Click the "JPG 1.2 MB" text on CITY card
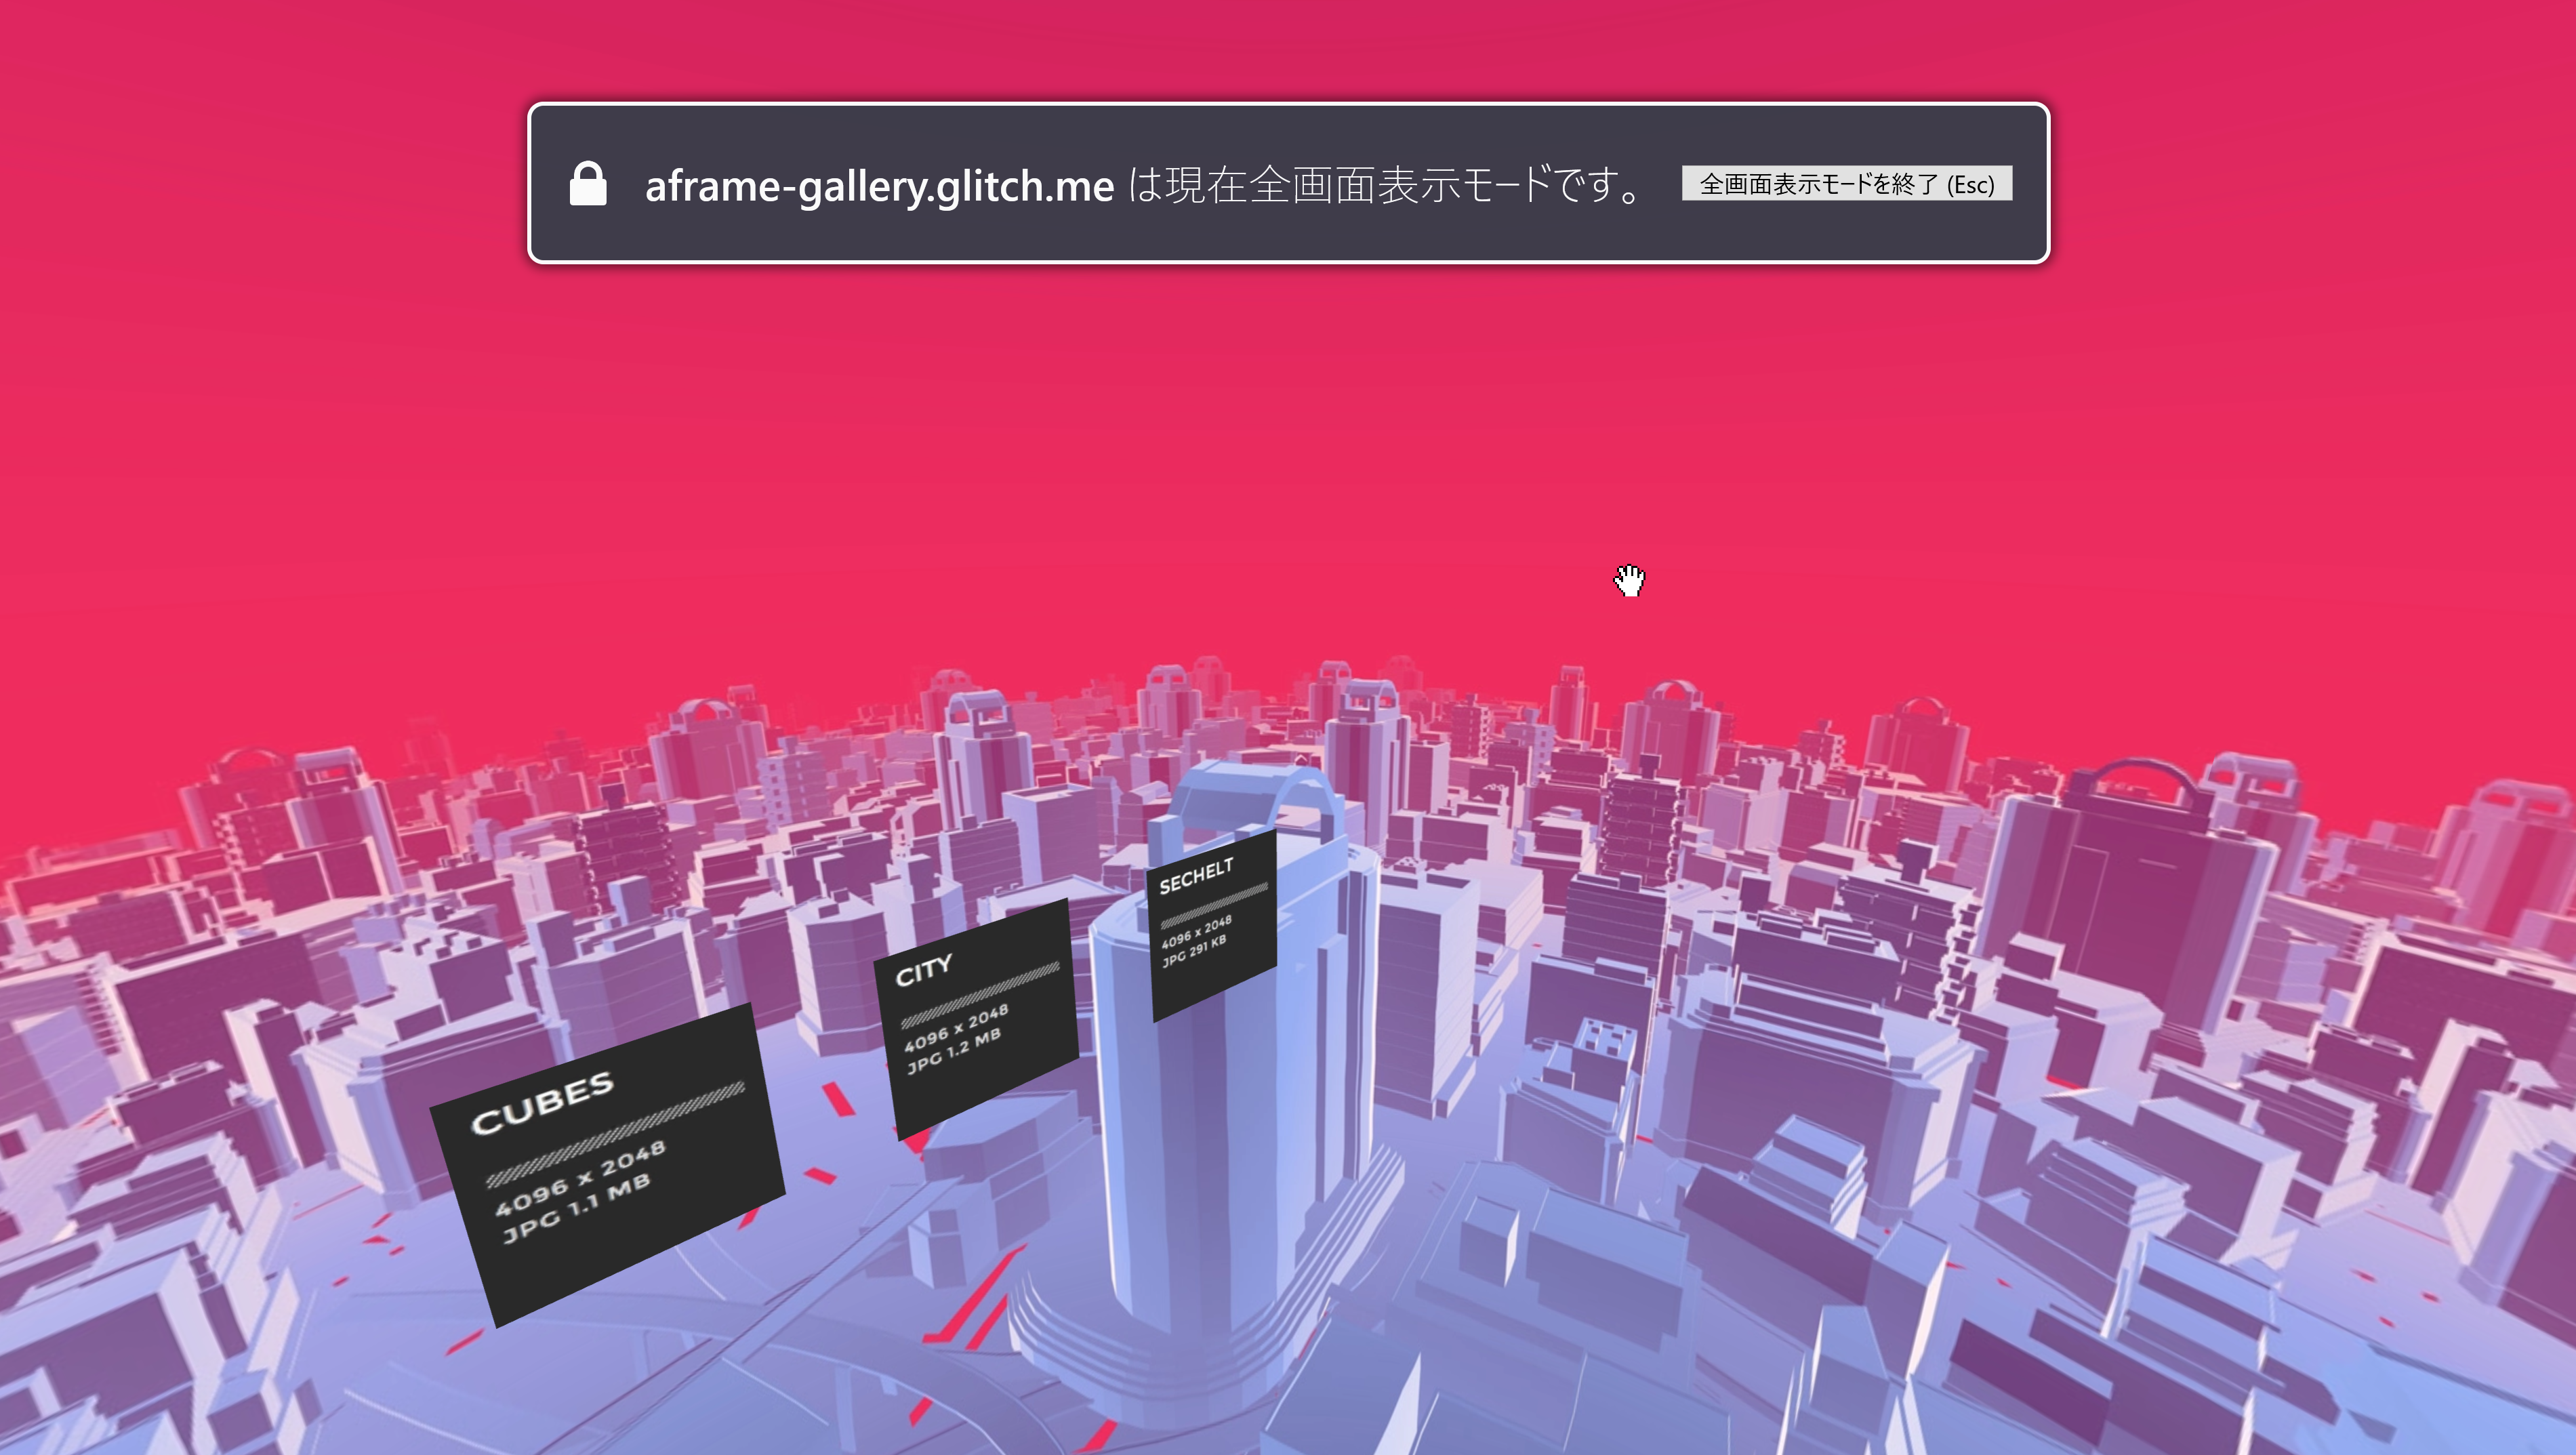This screenshot has width=2576, height=1455. click(x=953, y=1051)
